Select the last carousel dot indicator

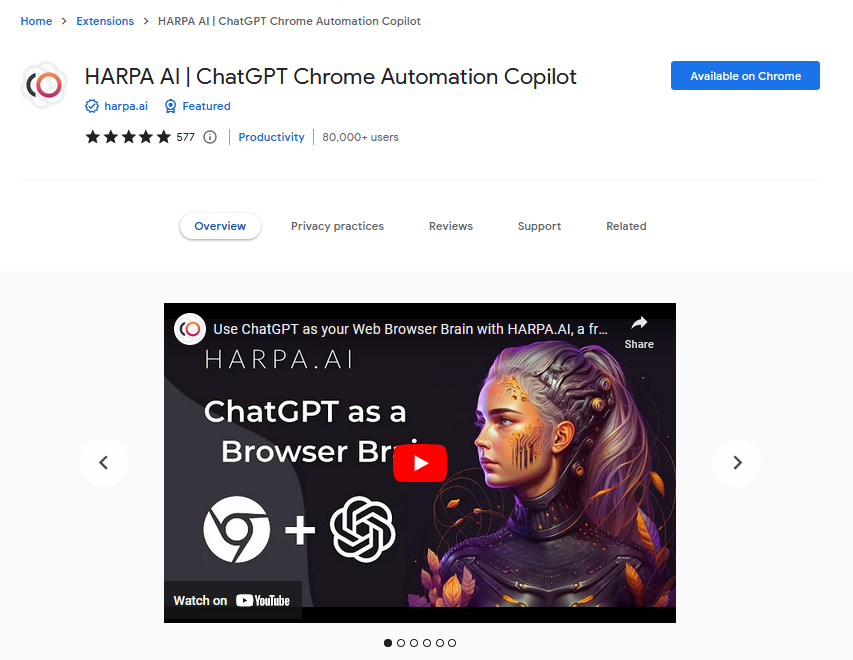[452, 643]
